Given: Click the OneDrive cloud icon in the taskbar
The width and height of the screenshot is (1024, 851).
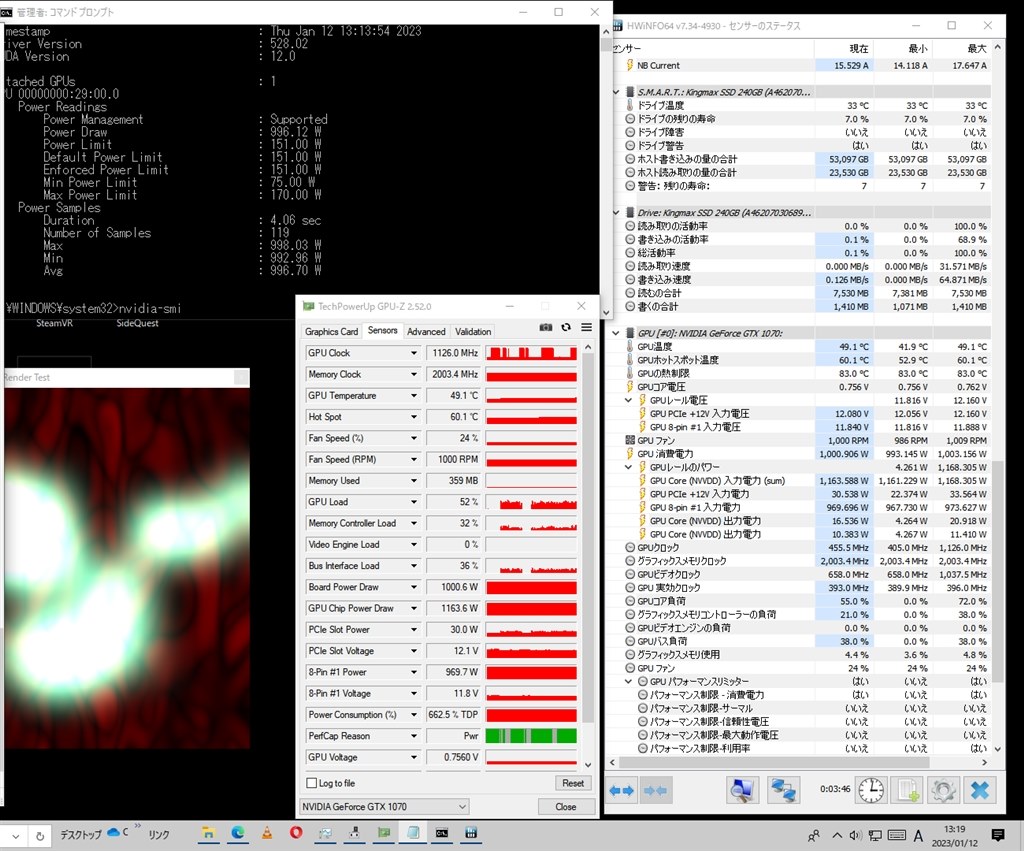Looking at the screenshot, I should pos(114,832).
